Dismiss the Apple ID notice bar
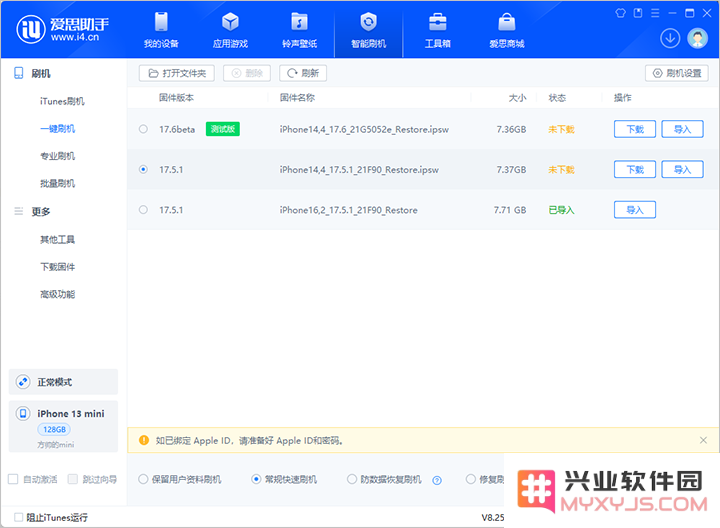This screenshot has height=528, width=720. click(703, 440)
